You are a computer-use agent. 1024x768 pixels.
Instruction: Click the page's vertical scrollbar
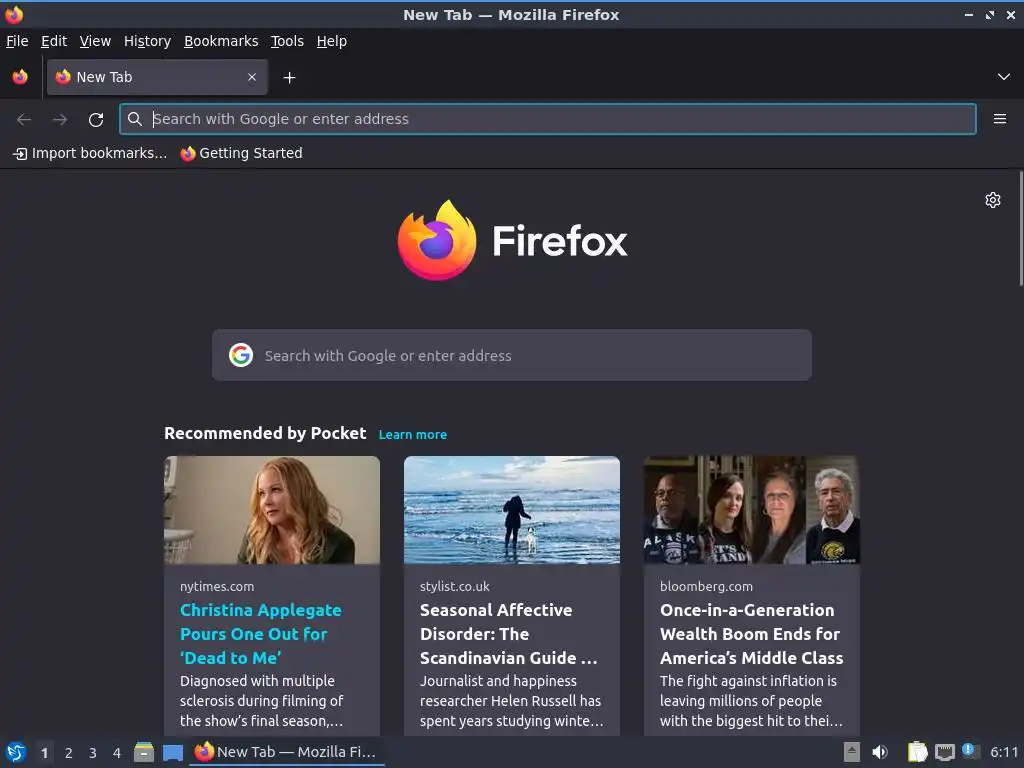1021,229
